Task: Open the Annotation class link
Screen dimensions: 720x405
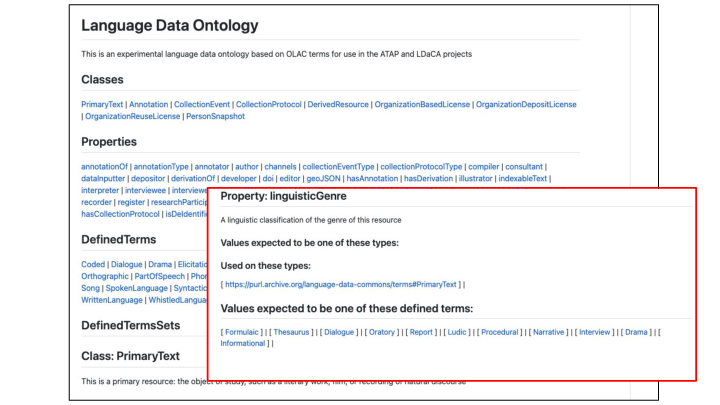Action: pos(147,104)
